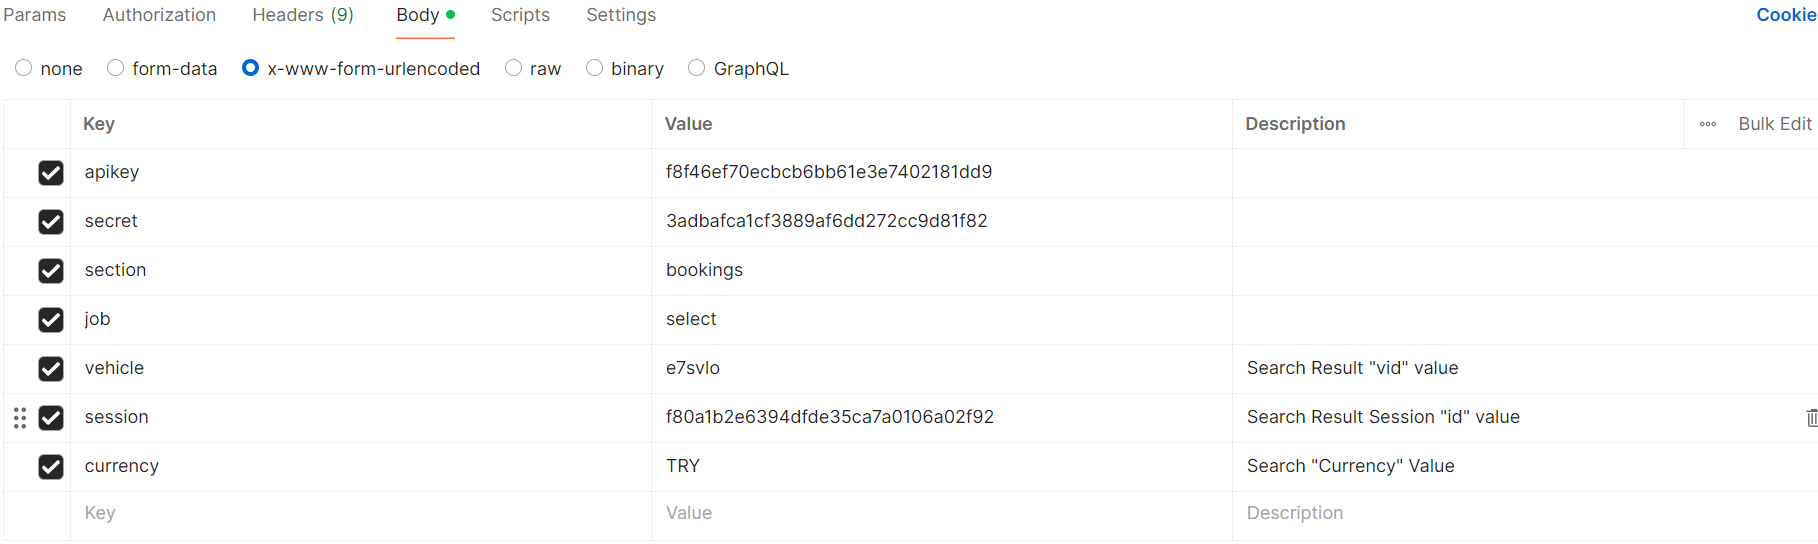Click the empty Key input field
Viewport: 1818px width, 544px height.
(x=360, y=514)
